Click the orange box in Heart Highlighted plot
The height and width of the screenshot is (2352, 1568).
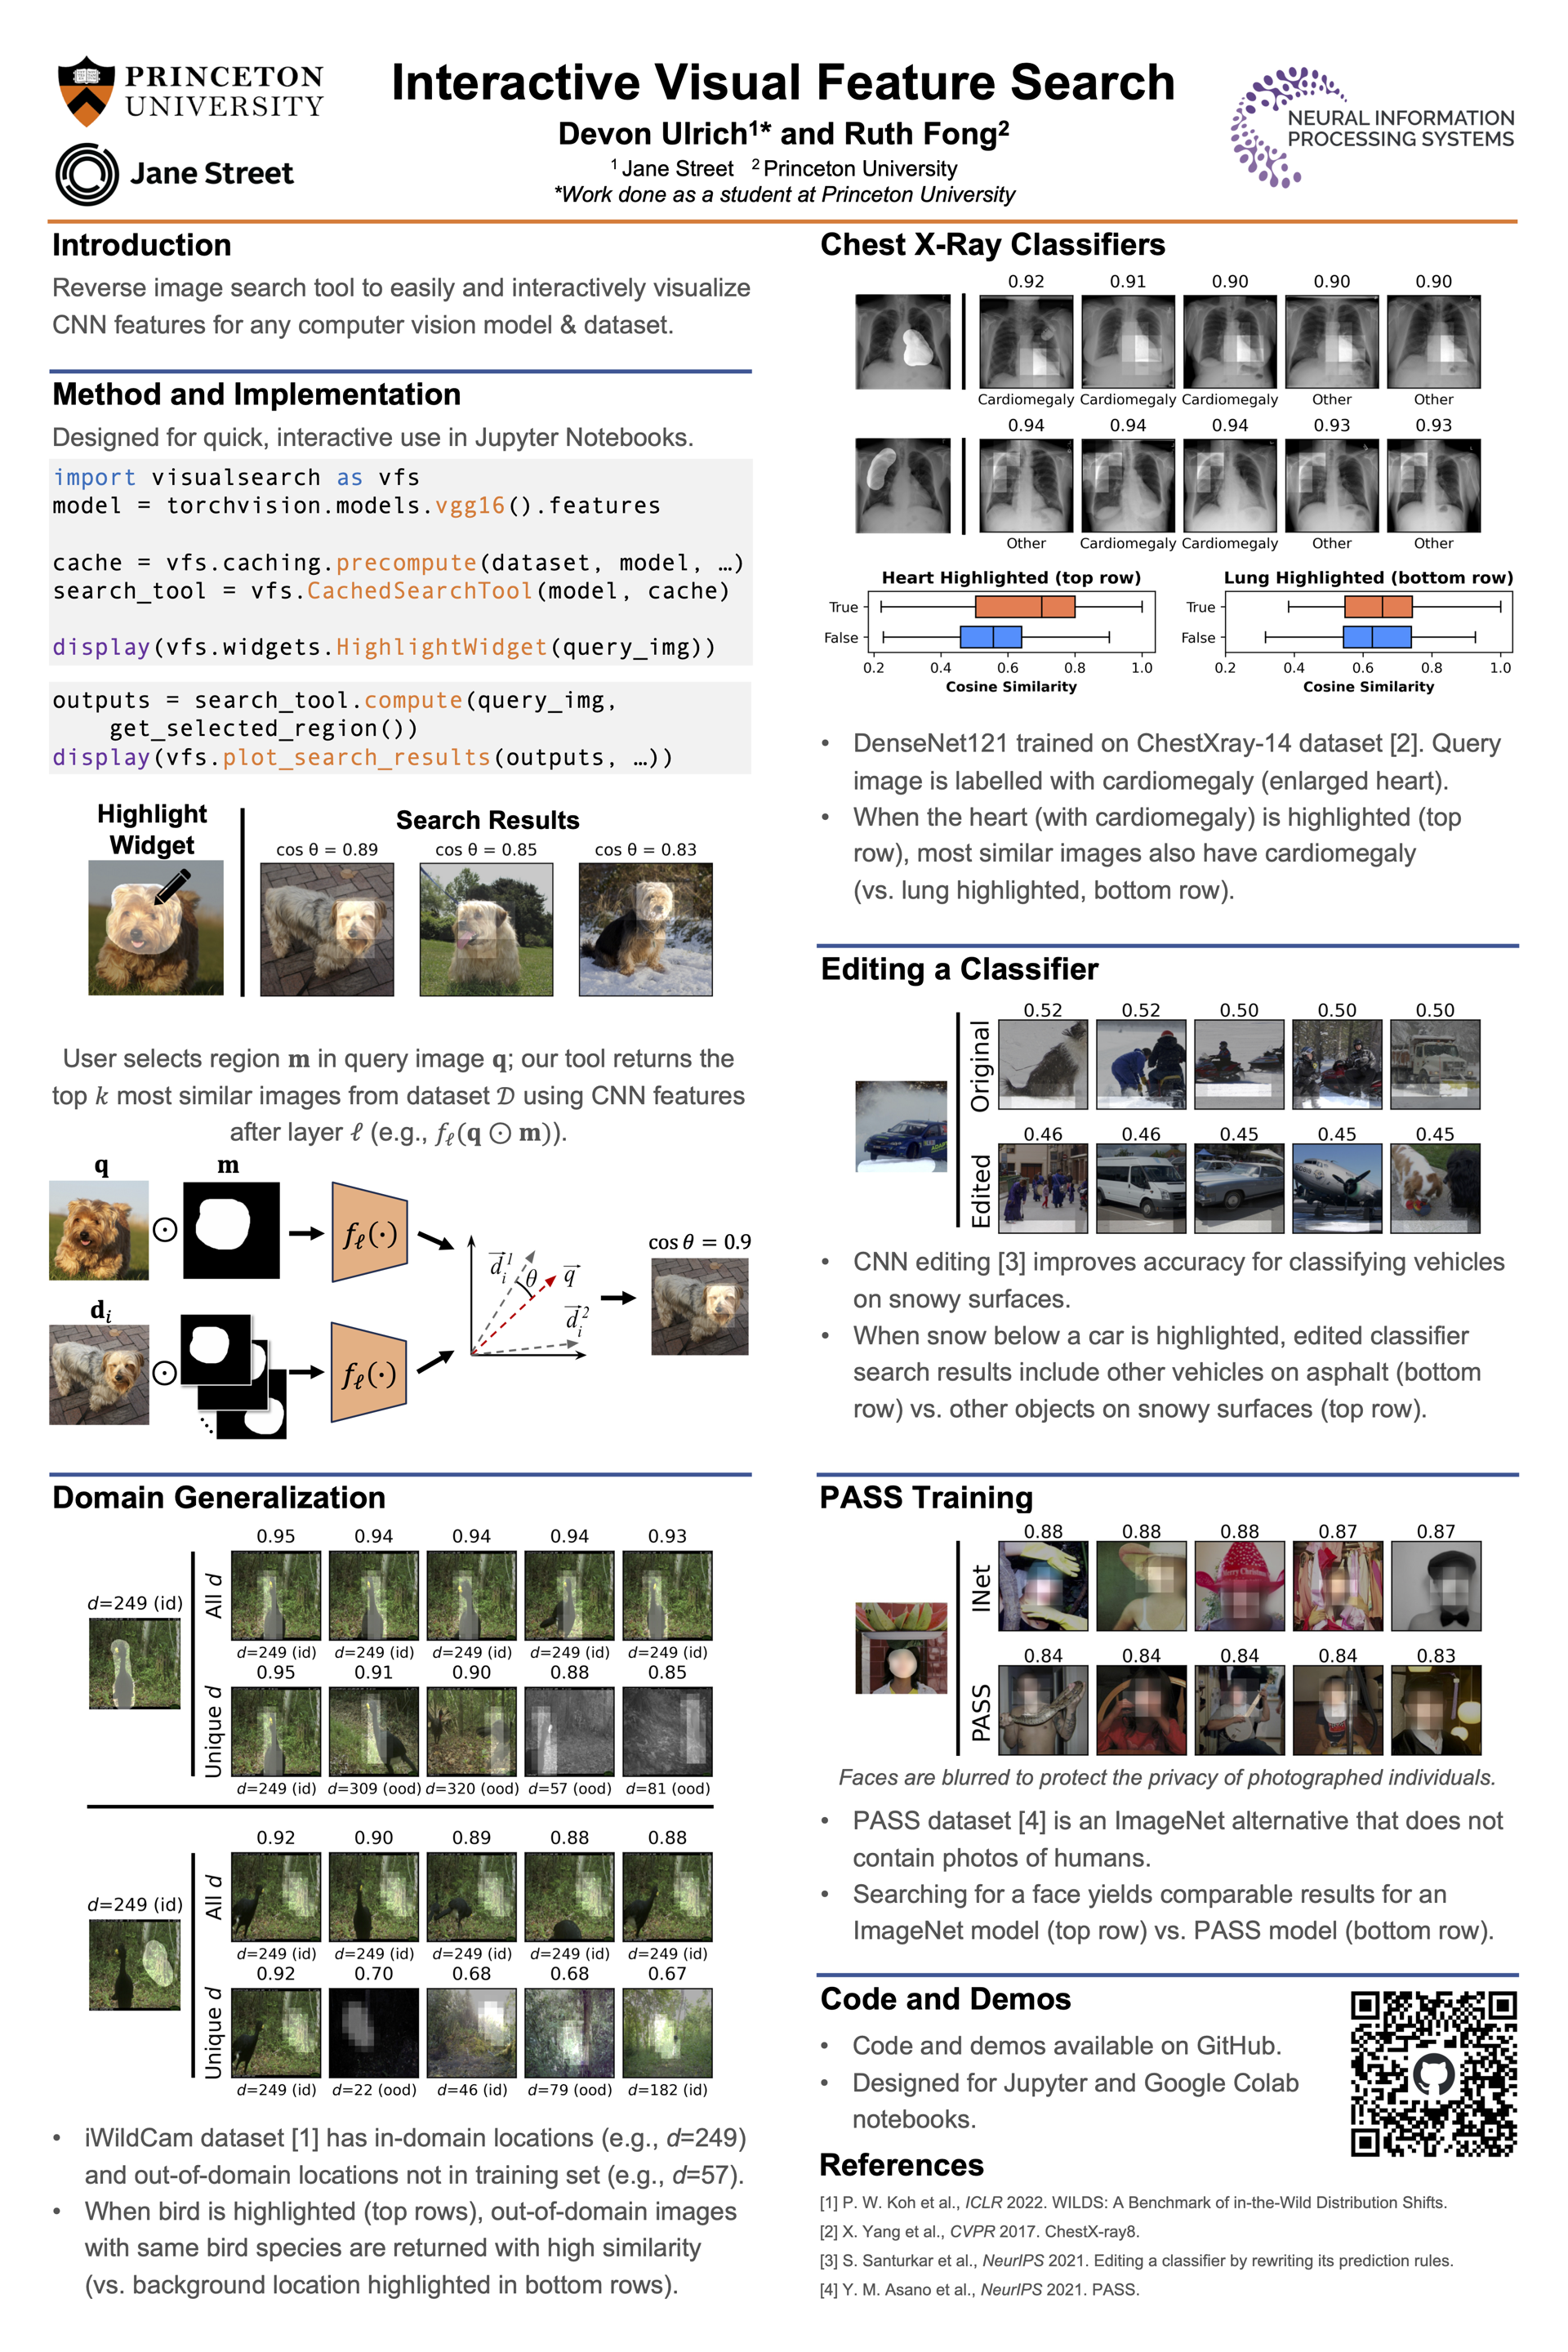tap(1024, 606)
